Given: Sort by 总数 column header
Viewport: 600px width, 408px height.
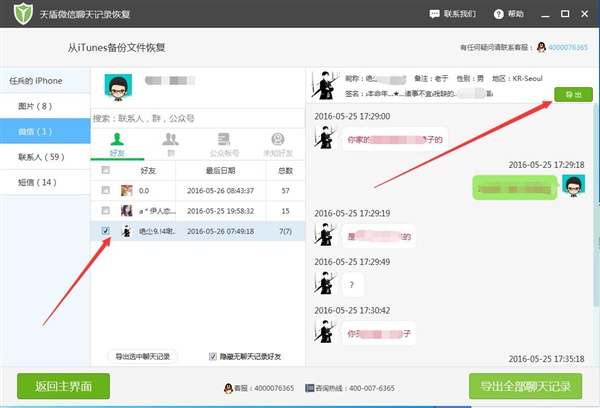Looking at the screenshot, I should click(x=285, y=170).
